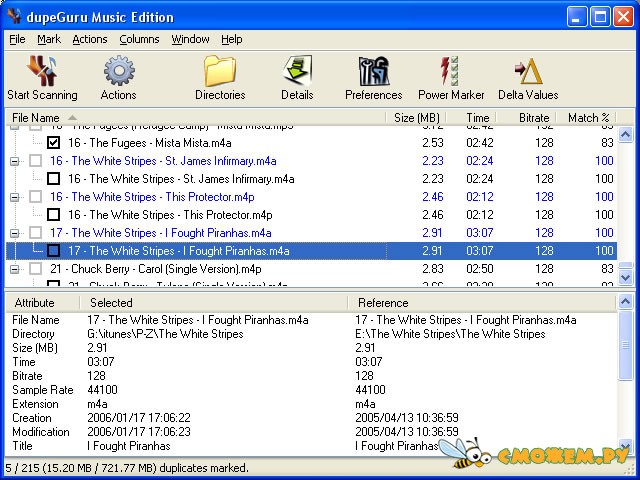This screenshot has width=640, height=480.
Task: Check the black St. James Infirmary.m4a duplicate checkbox
Action: pyautogui.click(x=53, y=179)
